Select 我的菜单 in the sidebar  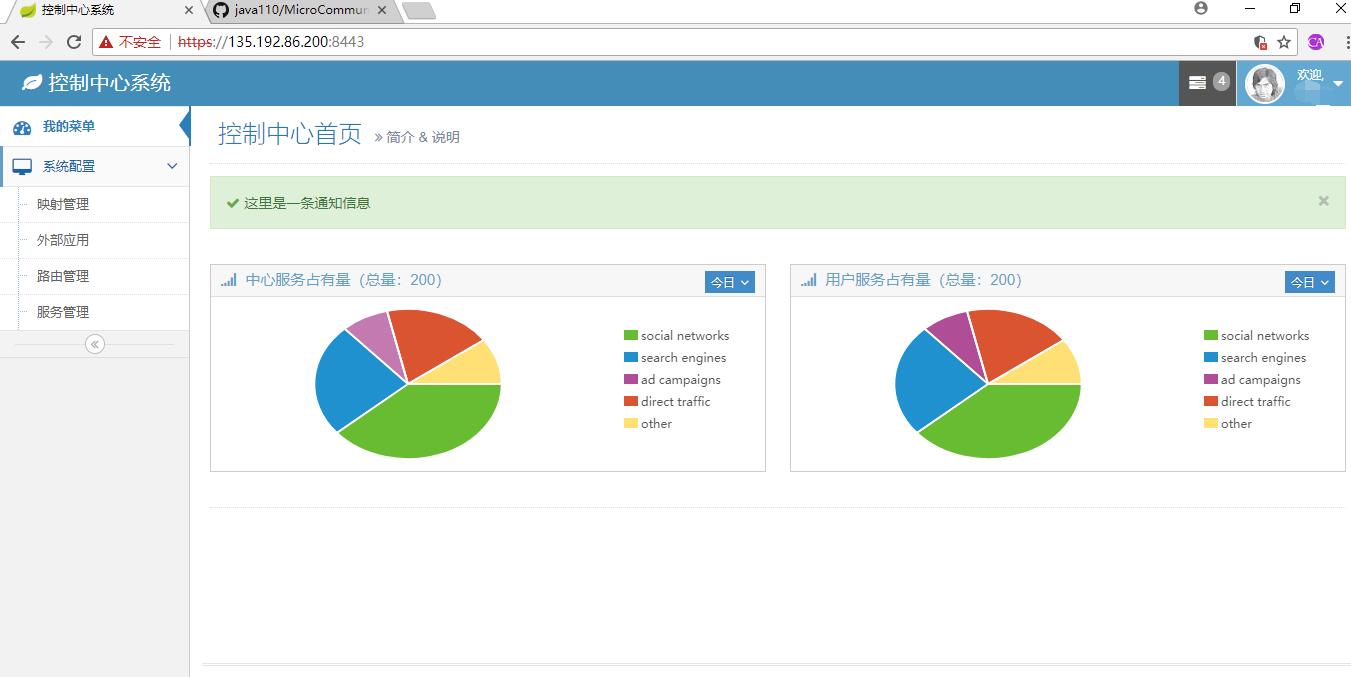click(x=68, y=127)
